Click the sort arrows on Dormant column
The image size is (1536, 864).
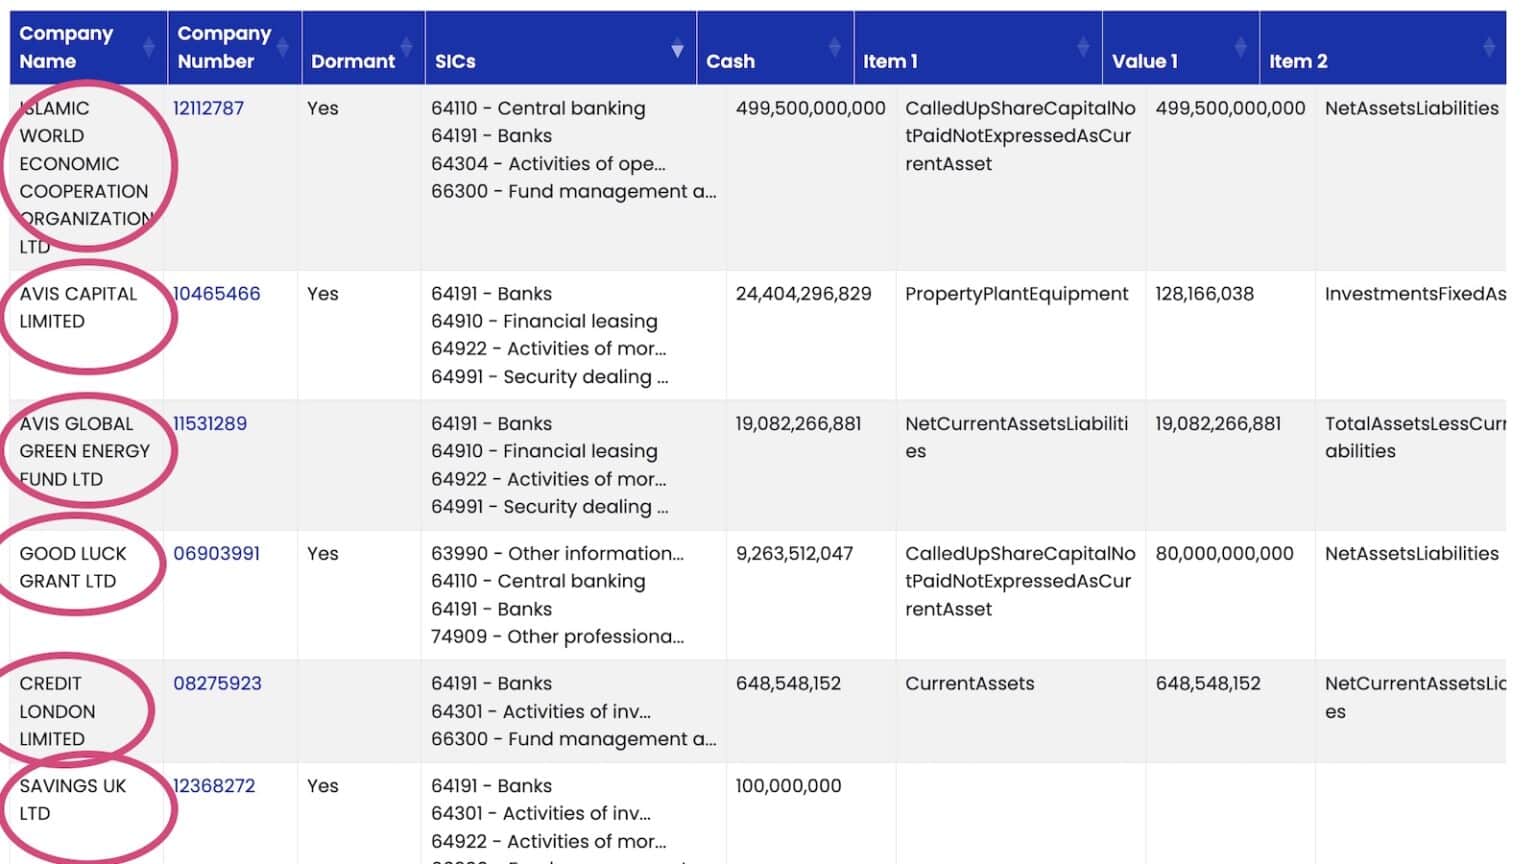point(408,46)
